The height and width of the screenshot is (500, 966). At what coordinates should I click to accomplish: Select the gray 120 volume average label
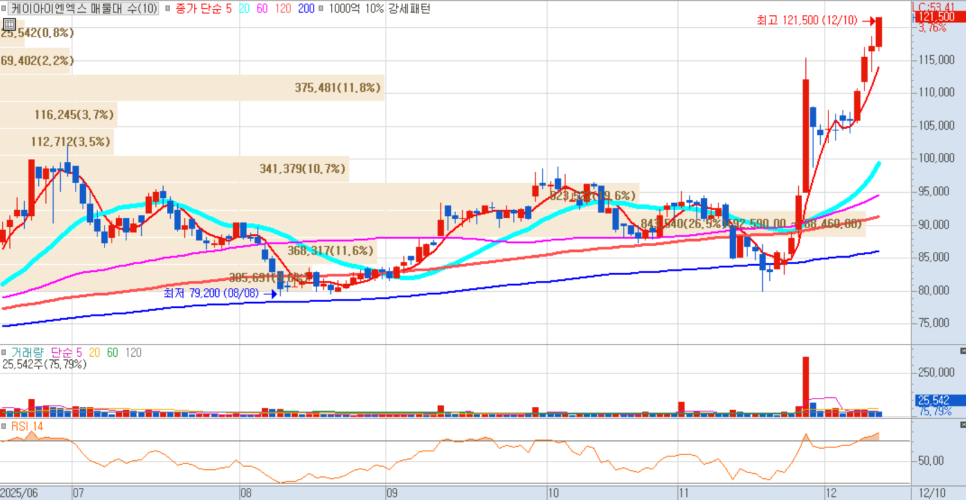point(133,352)
